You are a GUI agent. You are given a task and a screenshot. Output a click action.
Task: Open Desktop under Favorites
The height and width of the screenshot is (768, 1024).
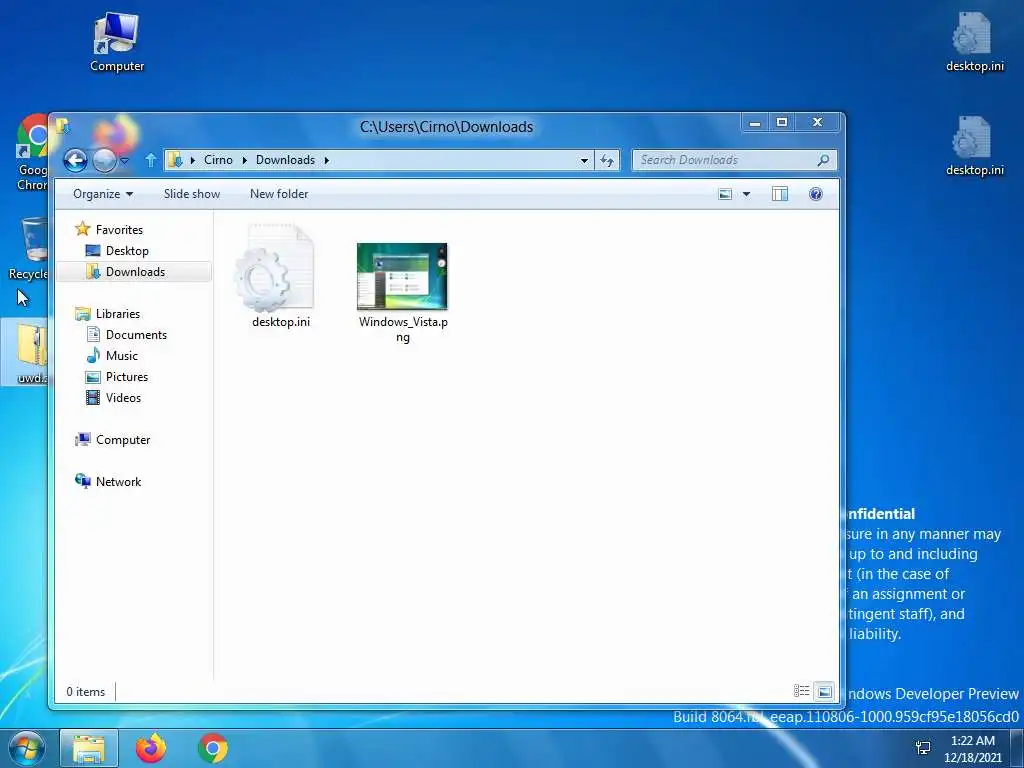127,251
